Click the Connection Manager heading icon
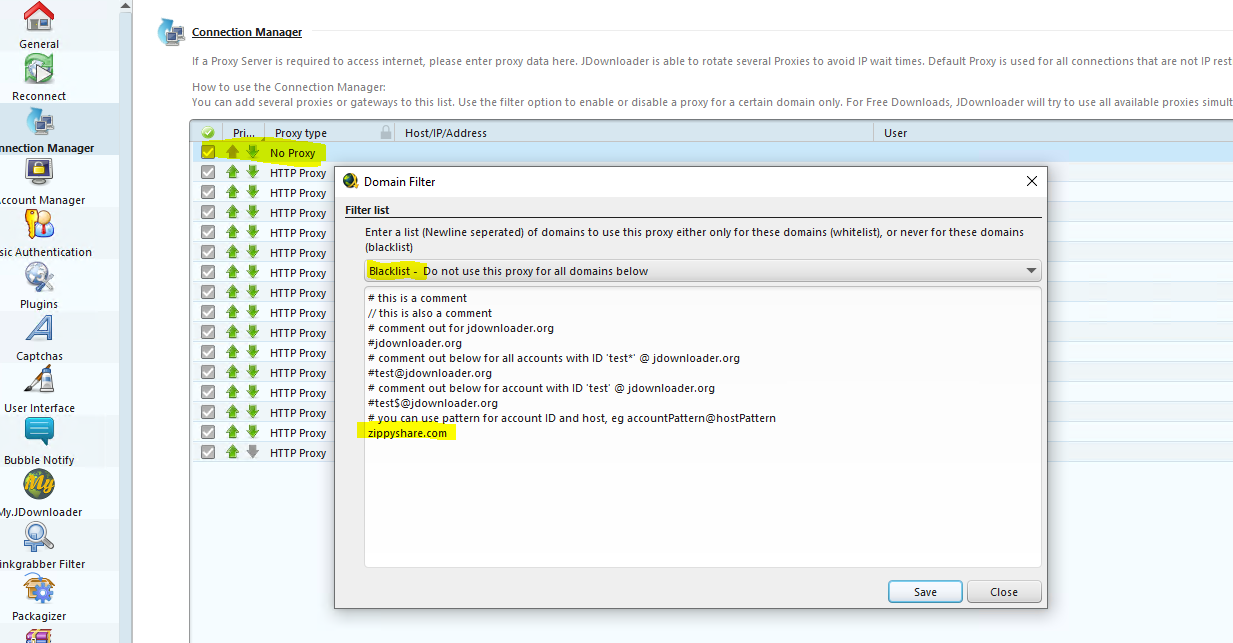This screenshot has height=643, width=1233. (x=171, y=32)
